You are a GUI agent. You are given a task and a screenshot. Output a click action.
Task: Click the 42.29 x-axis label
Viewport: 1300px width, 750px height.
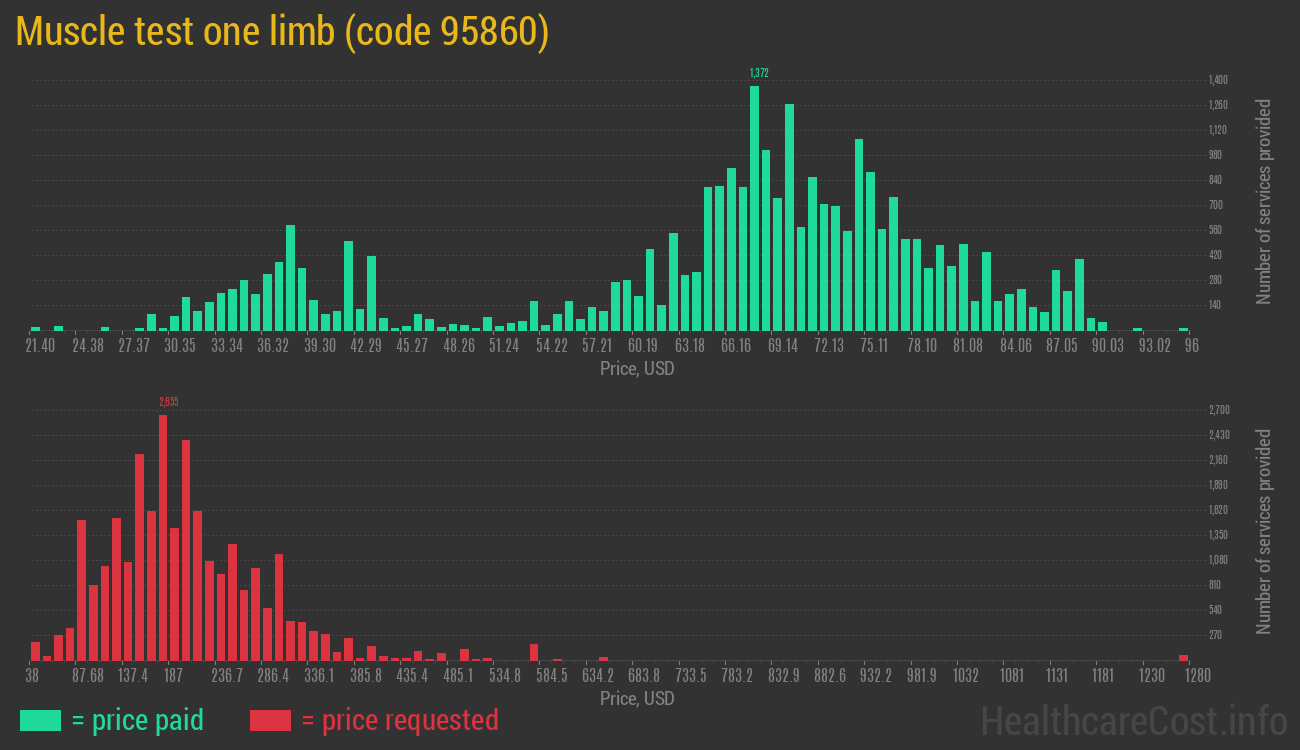coord(366,346)
